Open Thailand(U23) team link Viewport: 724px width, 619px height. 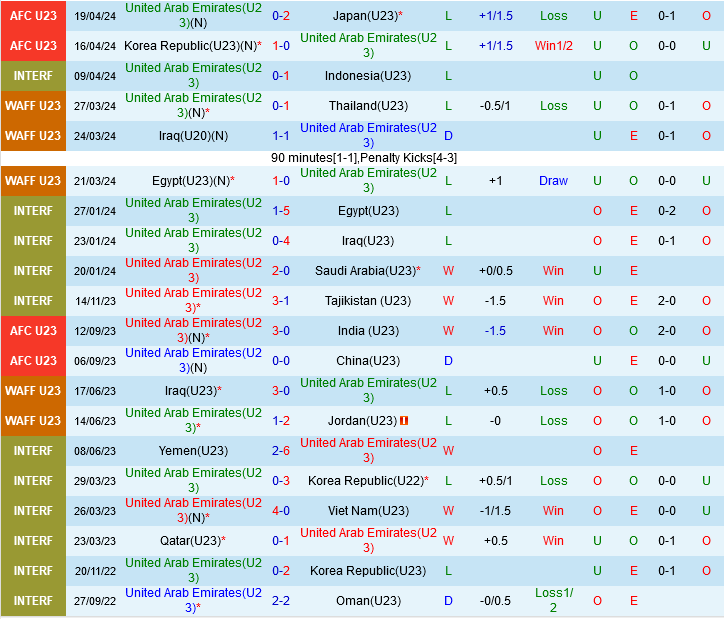point(368,106)
